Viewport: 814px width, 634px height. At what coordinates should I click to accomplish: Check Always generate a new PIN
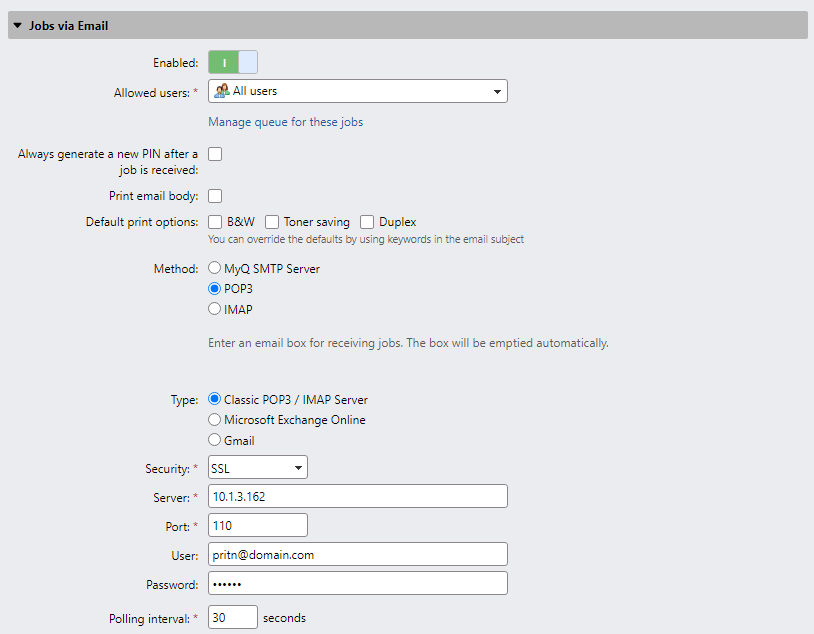point(214,153)
